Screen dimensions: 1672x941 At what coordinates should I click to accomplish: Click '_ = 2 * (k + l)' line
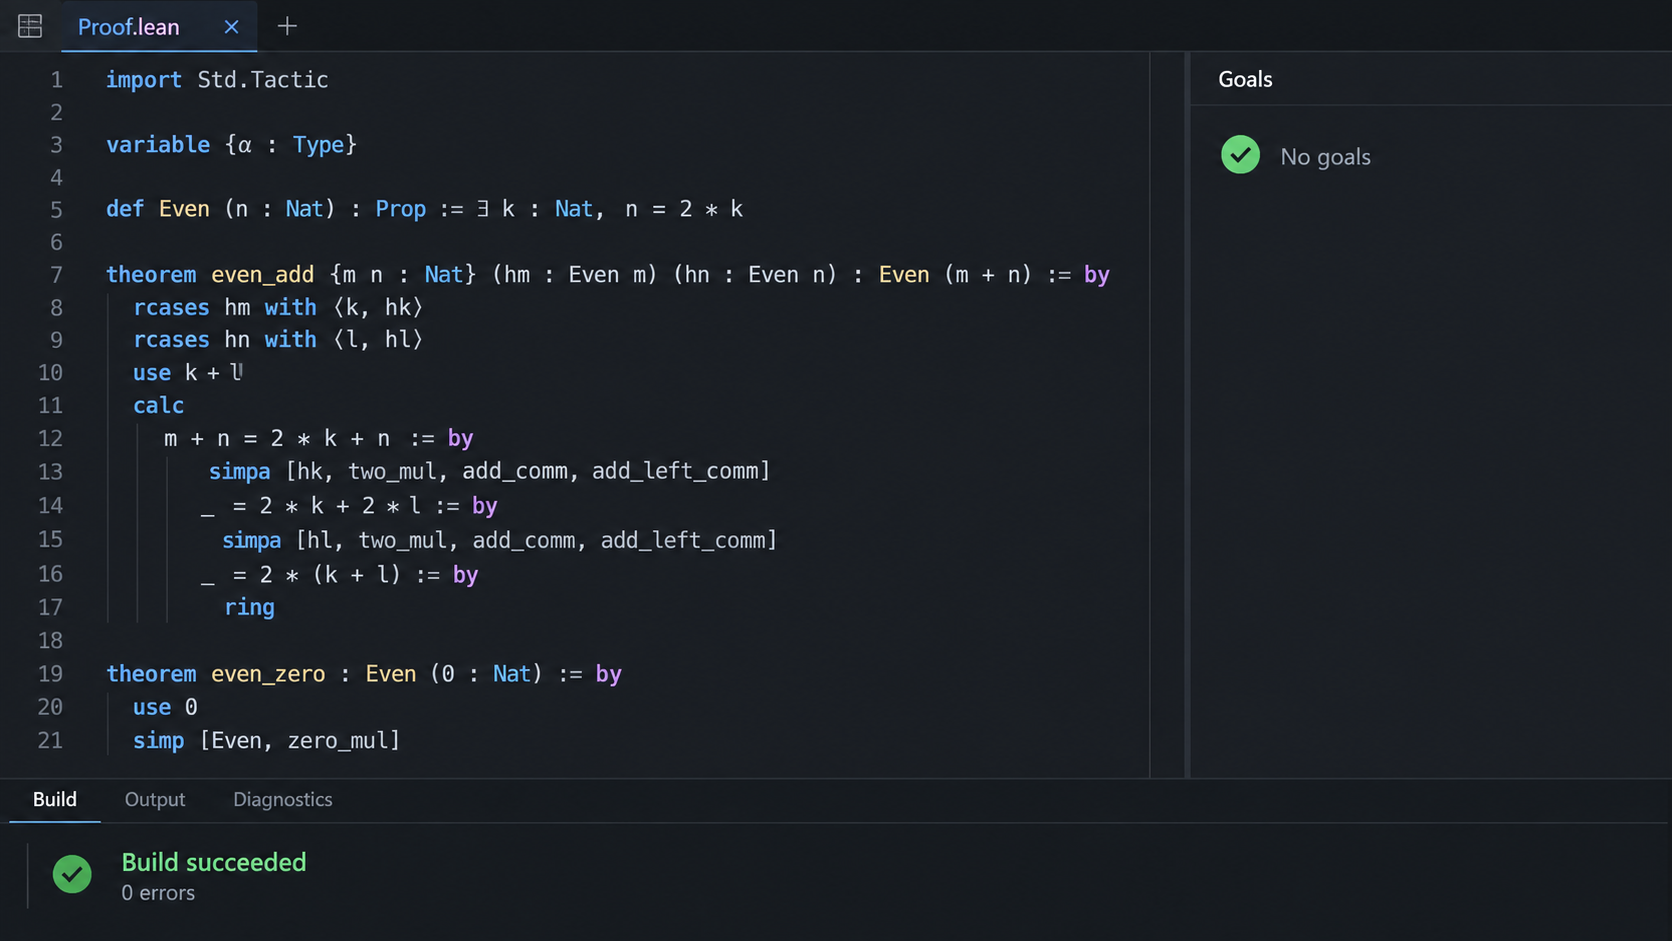coord(339,575)
